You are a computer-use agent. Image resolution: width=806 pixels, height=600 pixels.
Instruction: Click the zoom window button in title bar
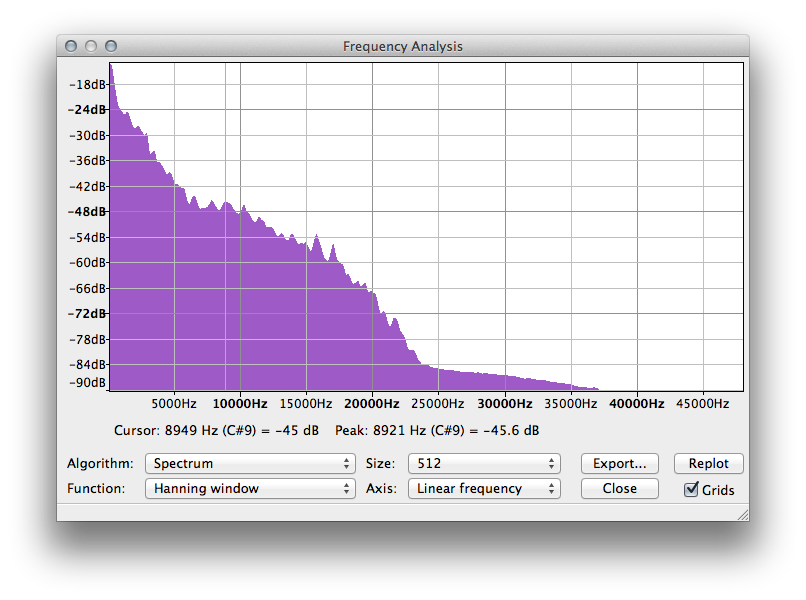pyautogui.click(x=111, y=46)
